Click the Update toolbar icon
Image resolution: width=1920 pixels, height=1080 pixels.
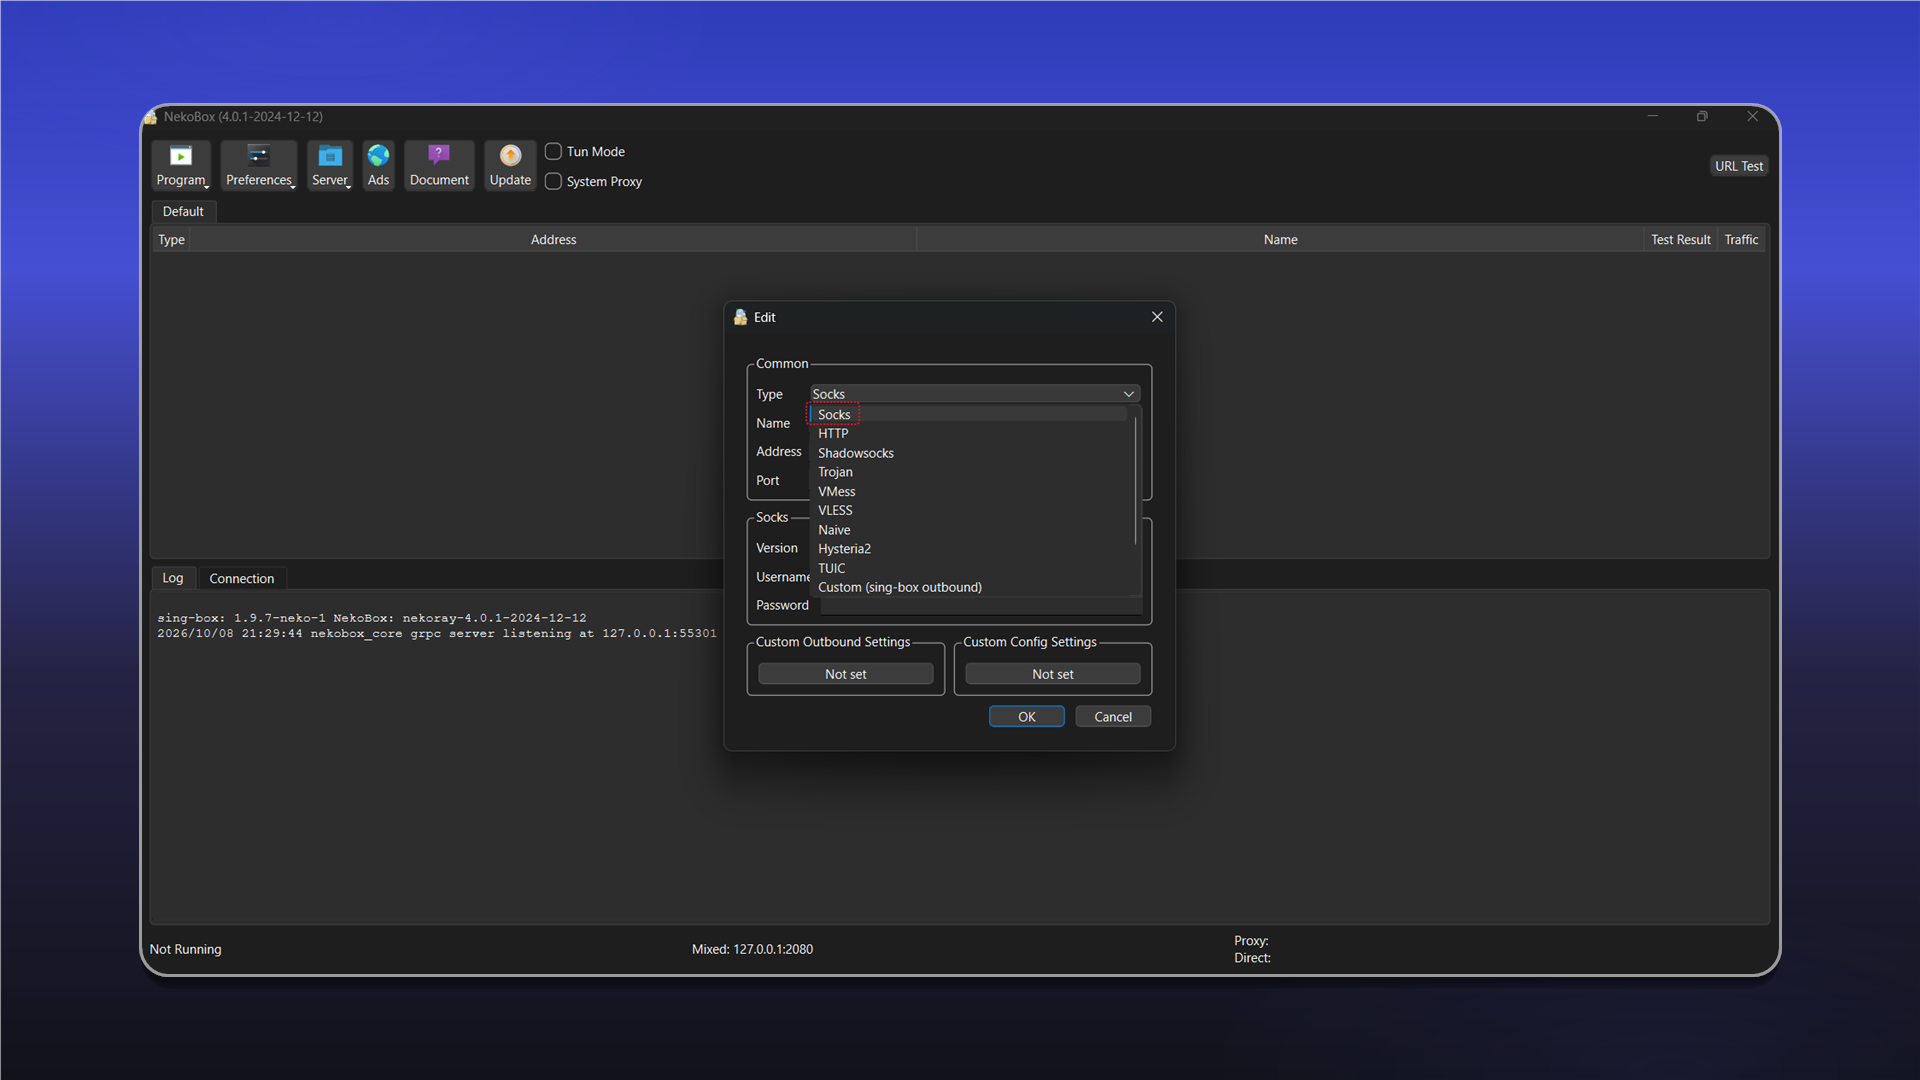click(x=510, y=165)
